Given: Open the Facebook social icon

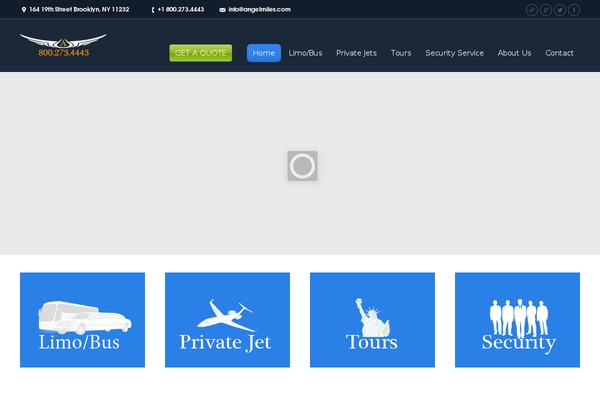Looking at the screenshot, I should point(574,10).
